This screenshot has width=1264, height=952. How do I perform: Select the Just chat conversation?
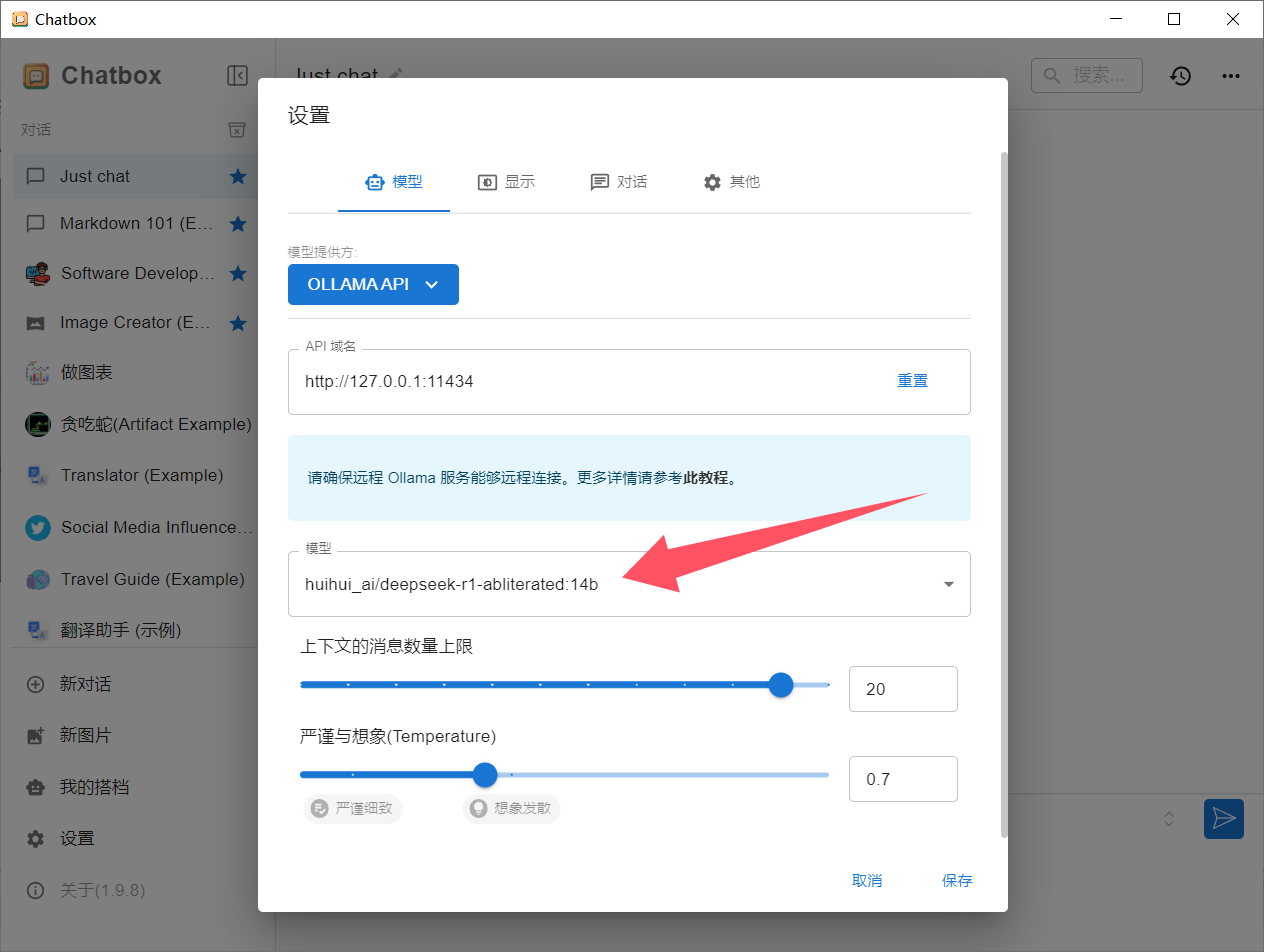tap(138, 176)
